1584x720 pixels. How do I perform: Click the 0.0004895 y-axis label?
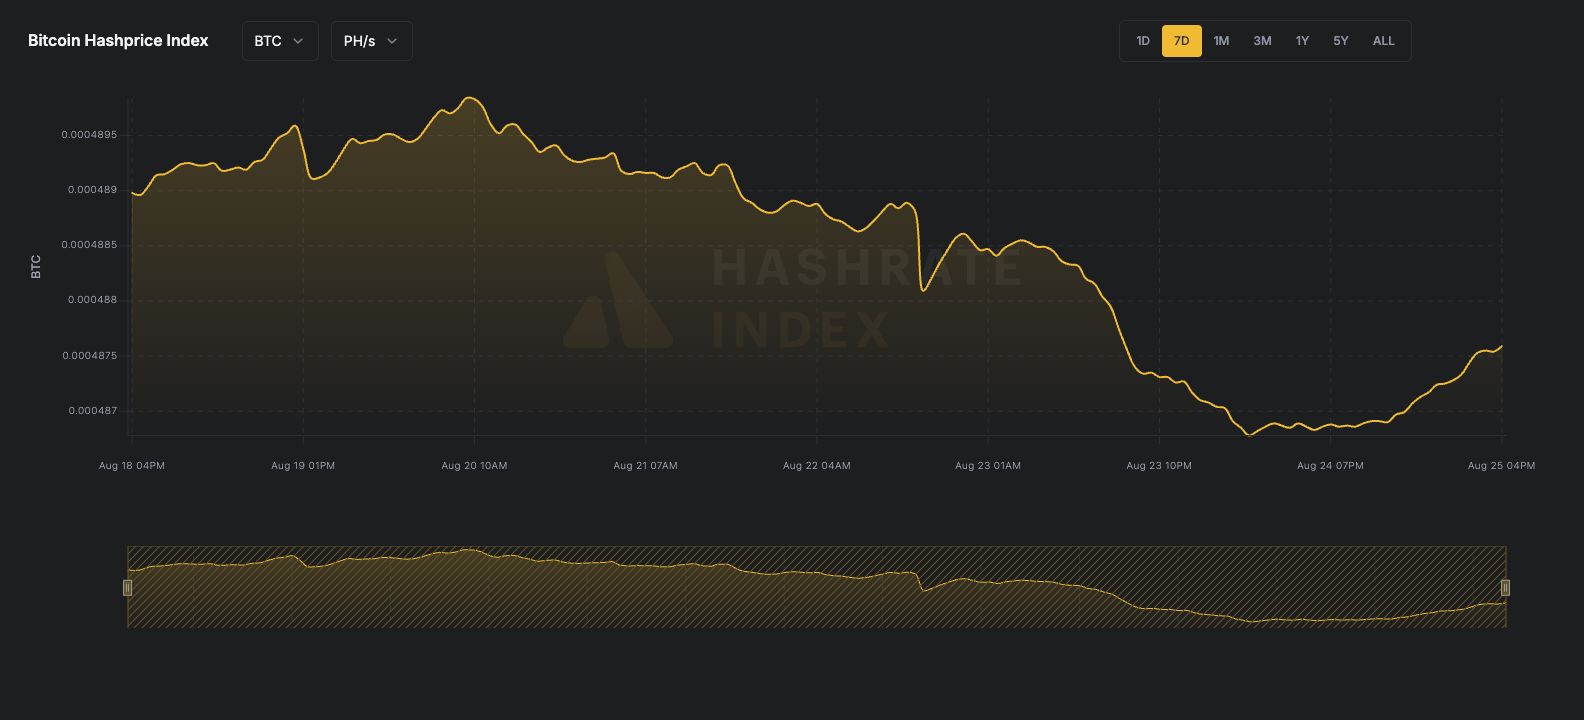(89, 135)
